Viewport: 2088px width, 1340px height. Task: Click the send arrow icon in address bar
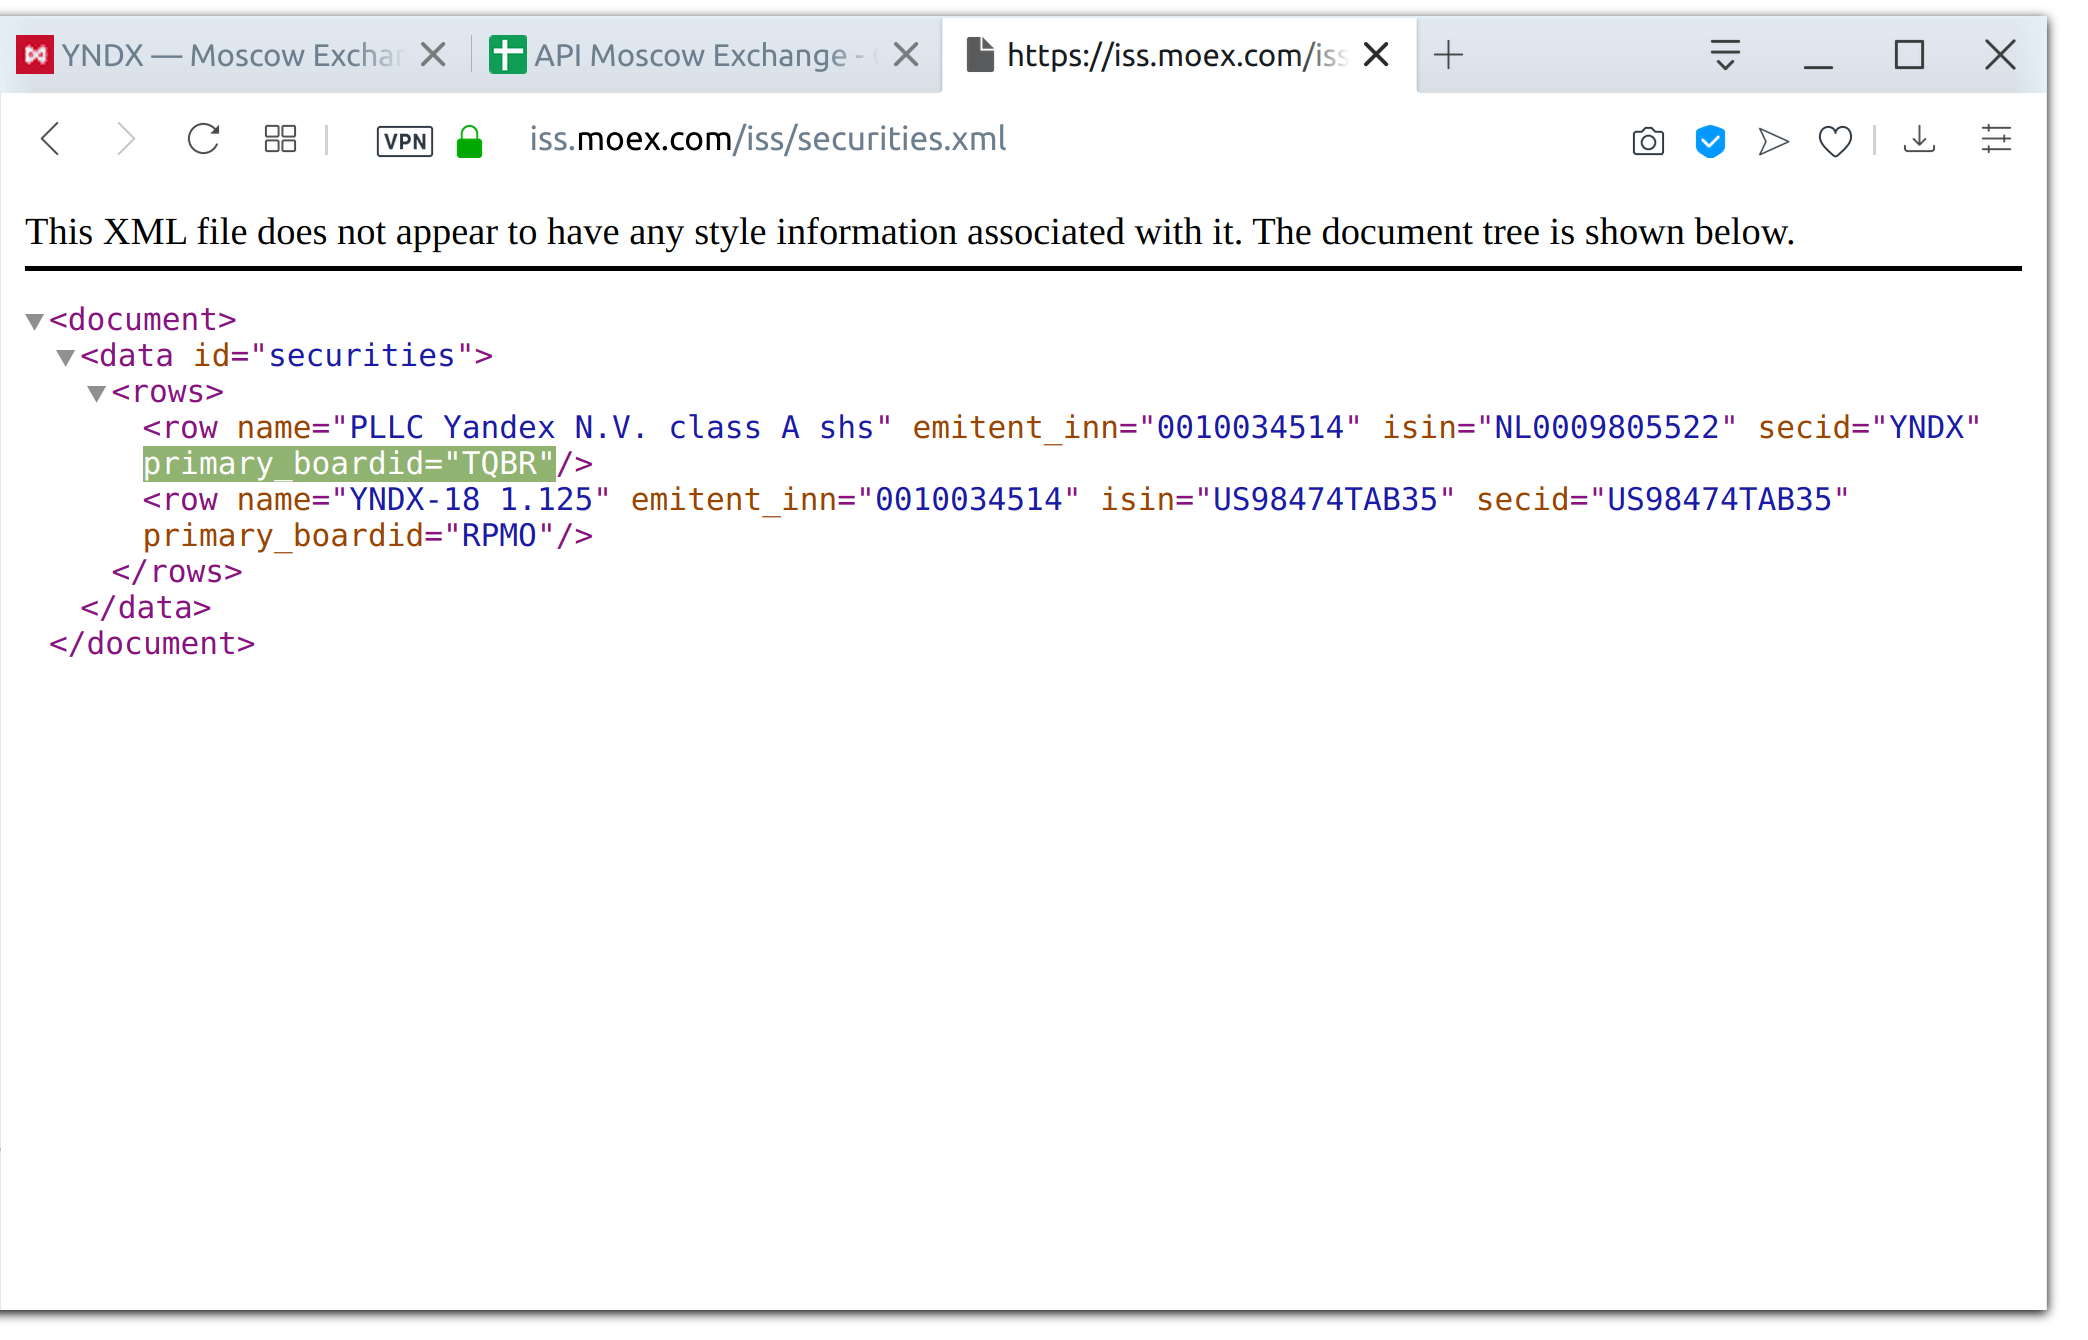(x=1773, y=141)
